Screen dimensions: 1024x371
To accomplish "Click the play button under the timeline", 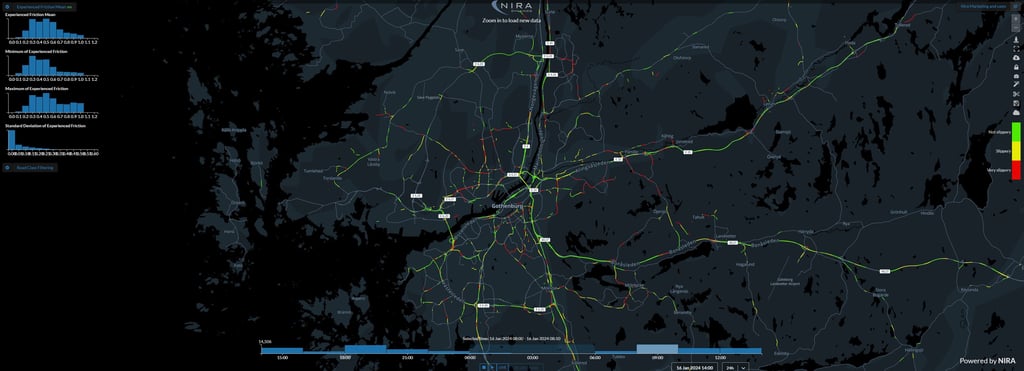I will click(x=492, y=367).
